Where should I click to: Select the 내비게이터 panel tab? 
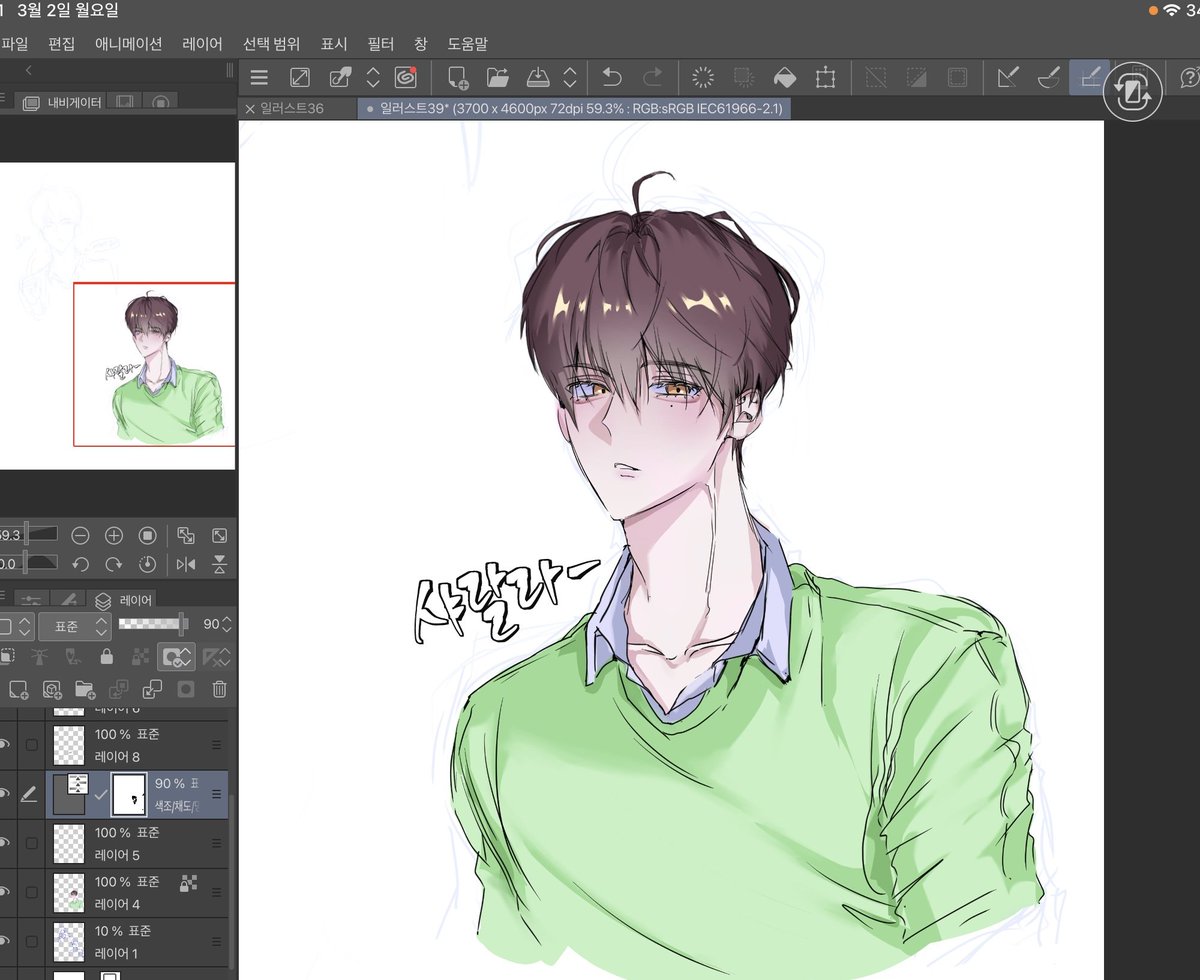pos(62,102)
